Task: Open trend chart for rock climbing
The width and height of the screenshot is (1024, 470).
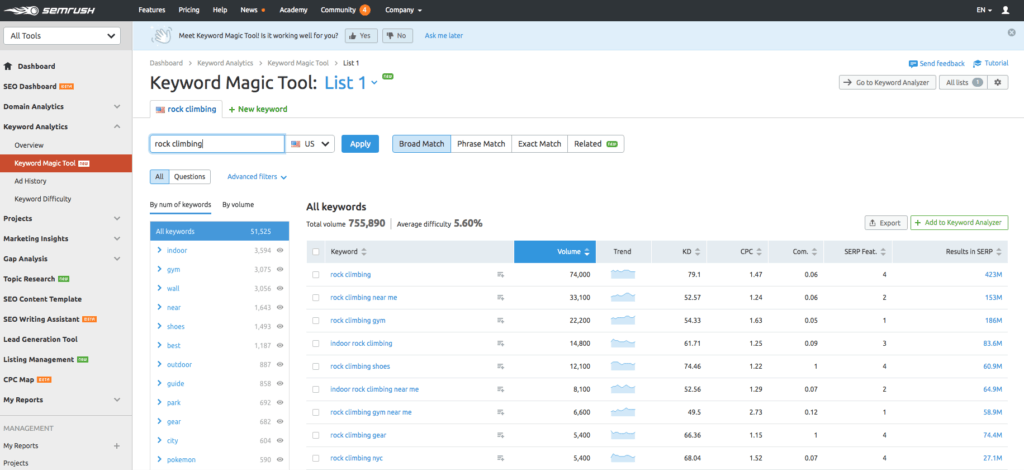Action: pyautogui.click(x=622, y=275)
